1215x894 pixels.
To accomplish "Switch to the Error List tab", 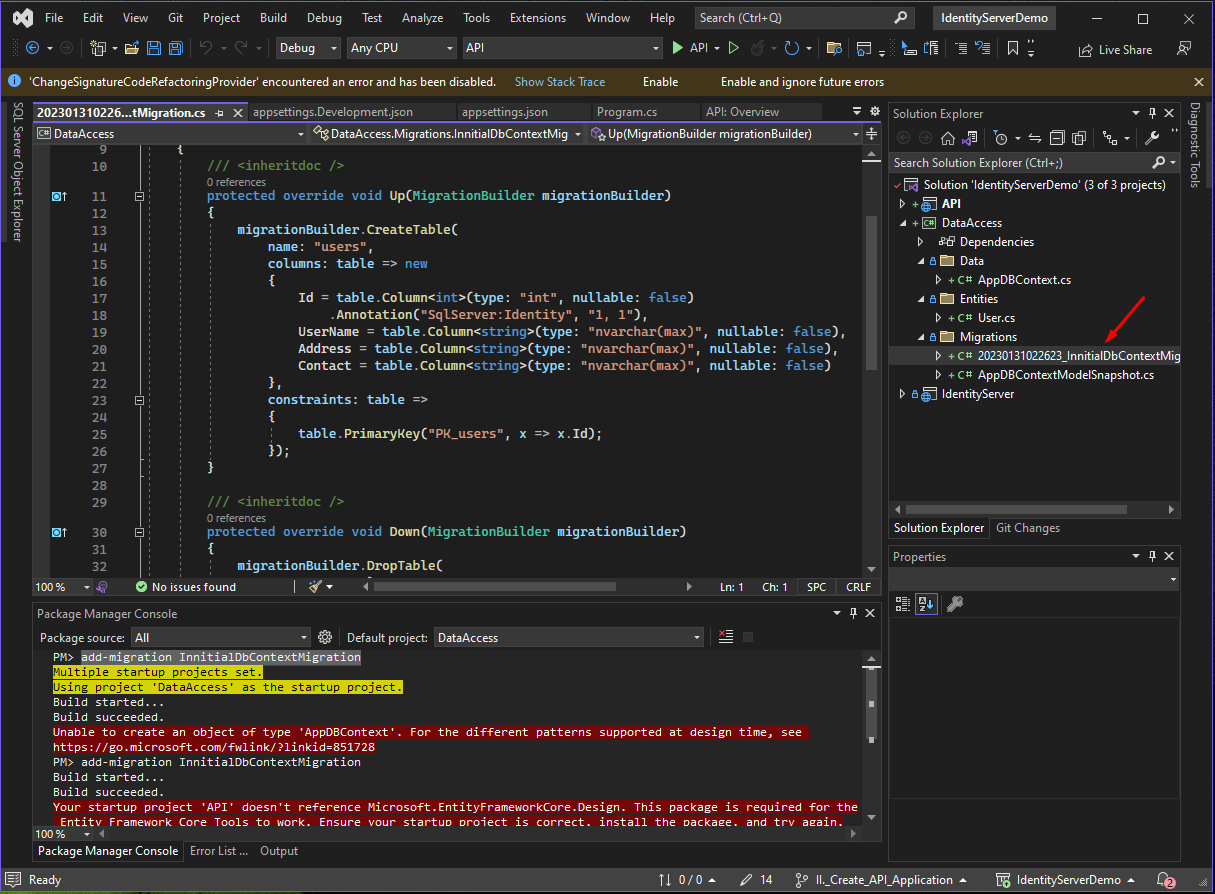I will [x=219, y=851].
